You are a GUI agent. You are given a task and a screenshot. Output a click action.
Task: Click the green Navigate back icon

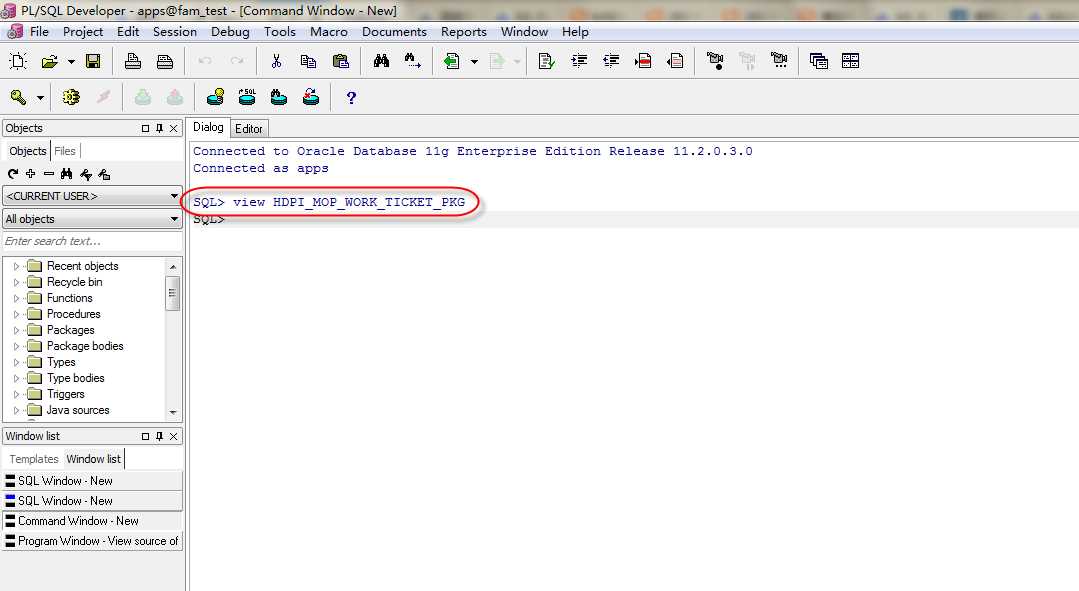click(451, 61)
